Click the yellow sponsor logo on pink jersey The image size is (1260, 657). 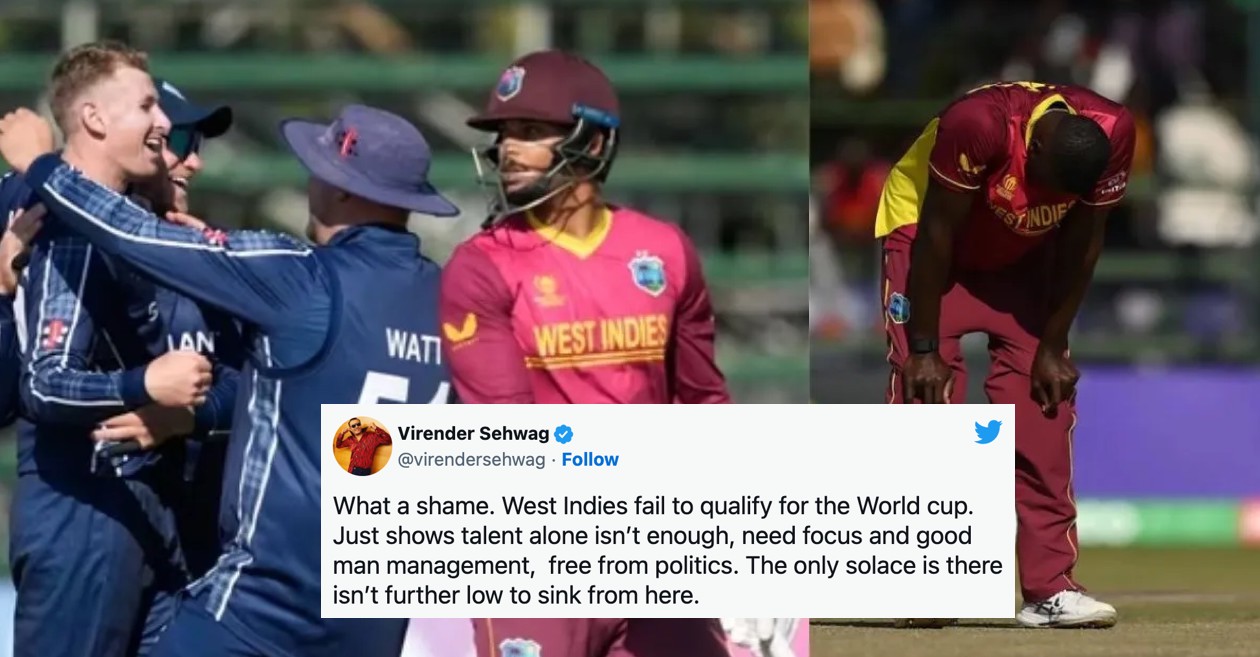tap(461, 332)
